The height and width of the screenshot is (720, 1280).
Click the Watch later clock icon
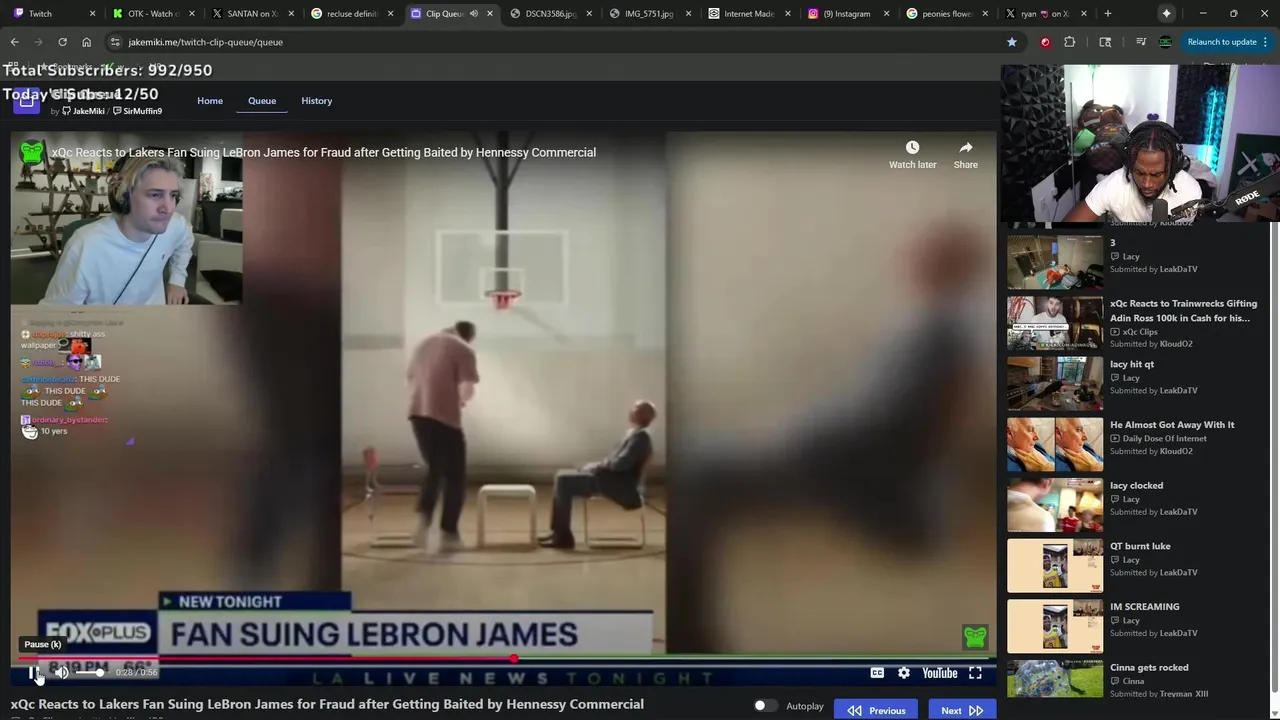912,148
